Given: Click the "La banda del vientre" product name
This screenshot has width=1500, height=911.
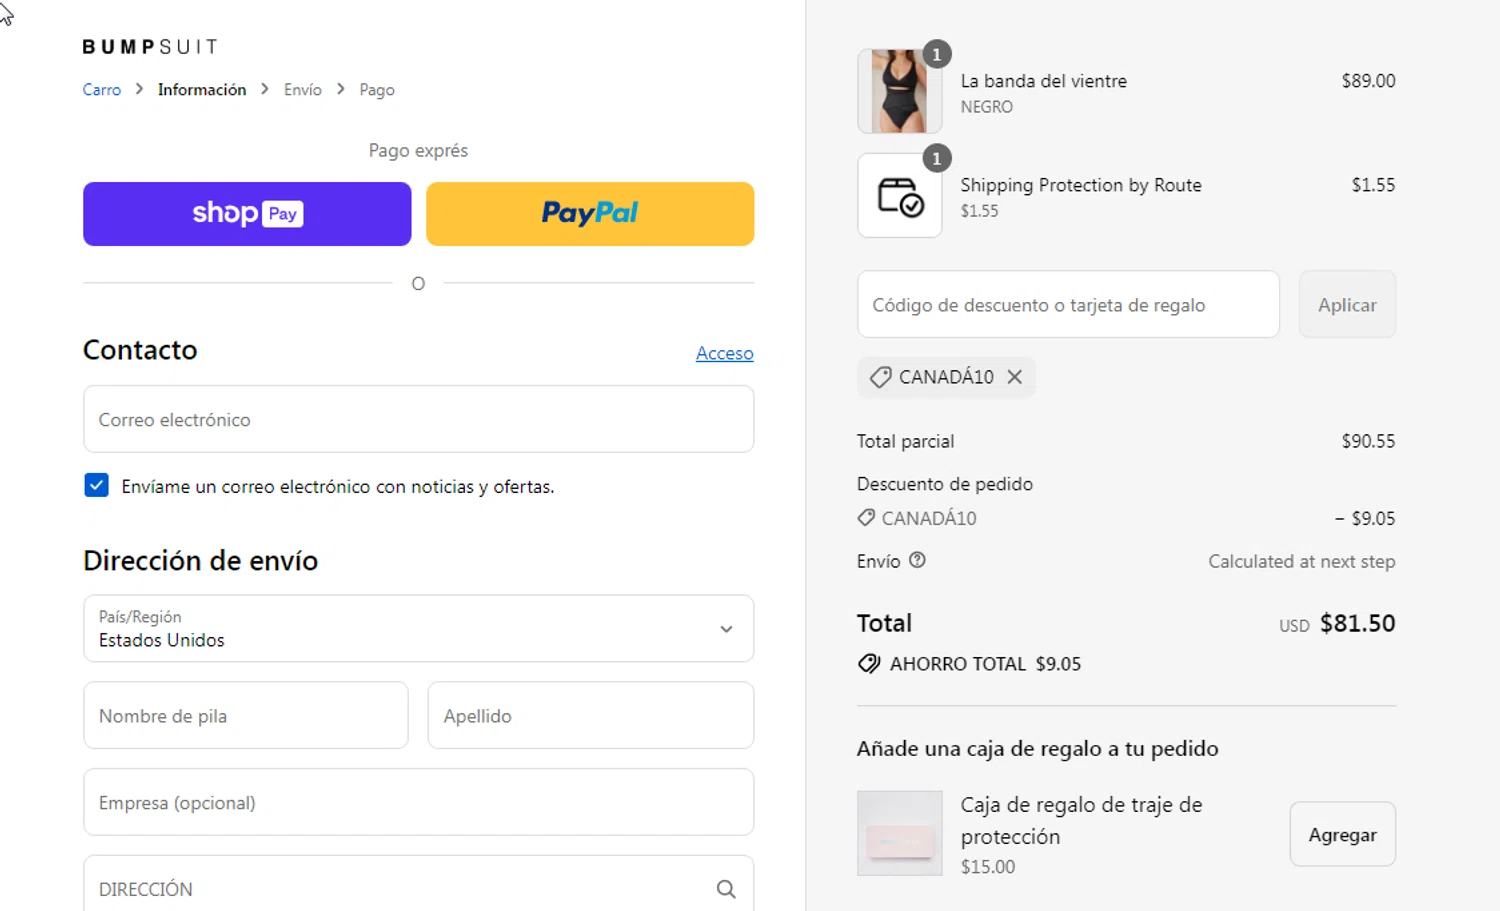Looking at the screenshot, I should pyautogui.click(x=1043, y=81).
